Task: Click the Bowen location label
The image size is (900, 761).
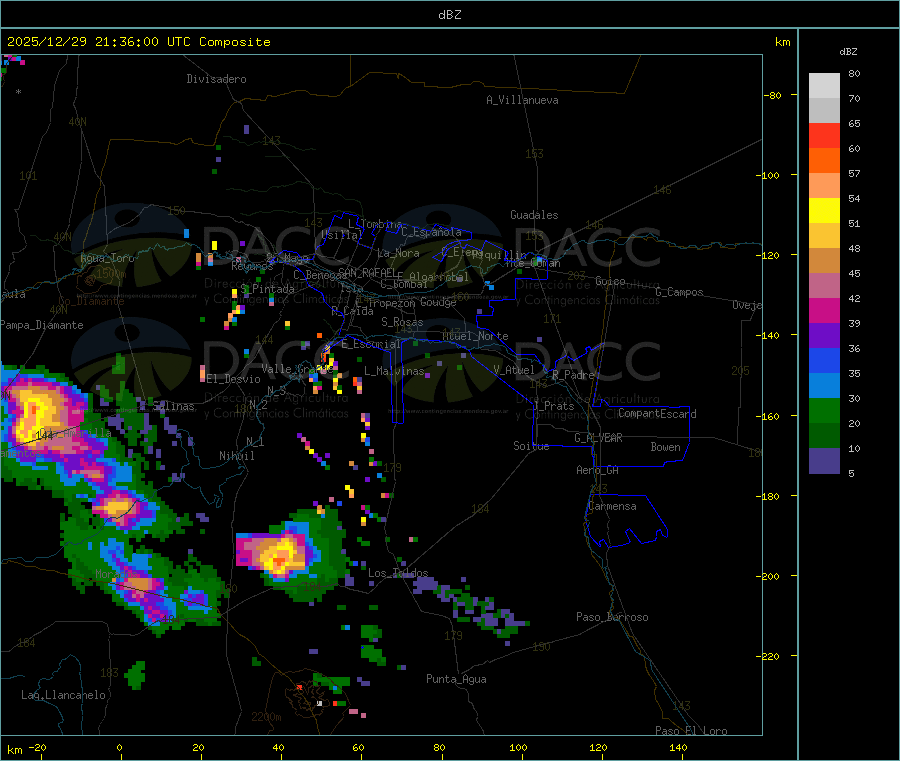Action: point(666,447)
